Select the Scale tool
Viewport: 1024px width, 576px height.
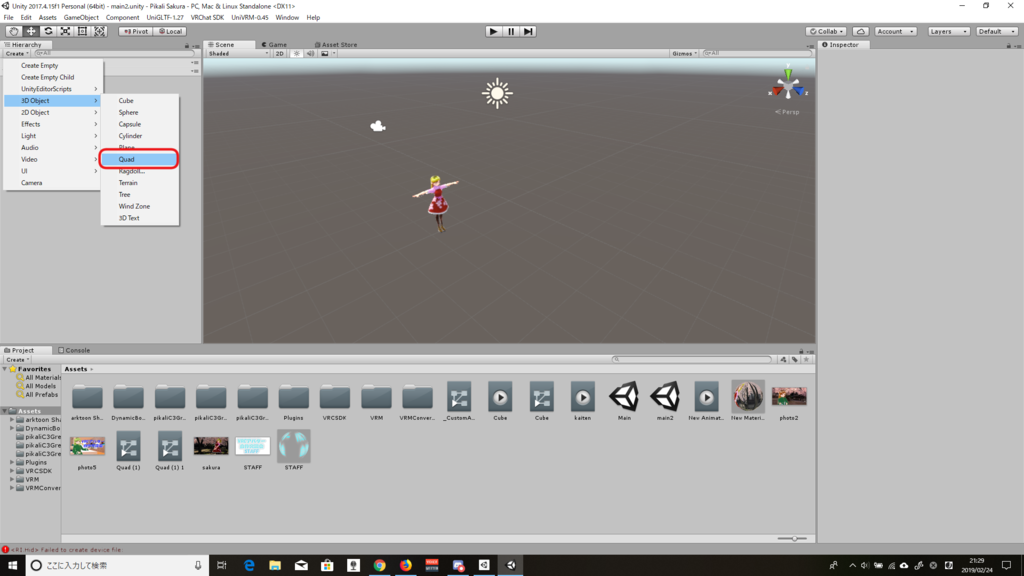(65, 31)
